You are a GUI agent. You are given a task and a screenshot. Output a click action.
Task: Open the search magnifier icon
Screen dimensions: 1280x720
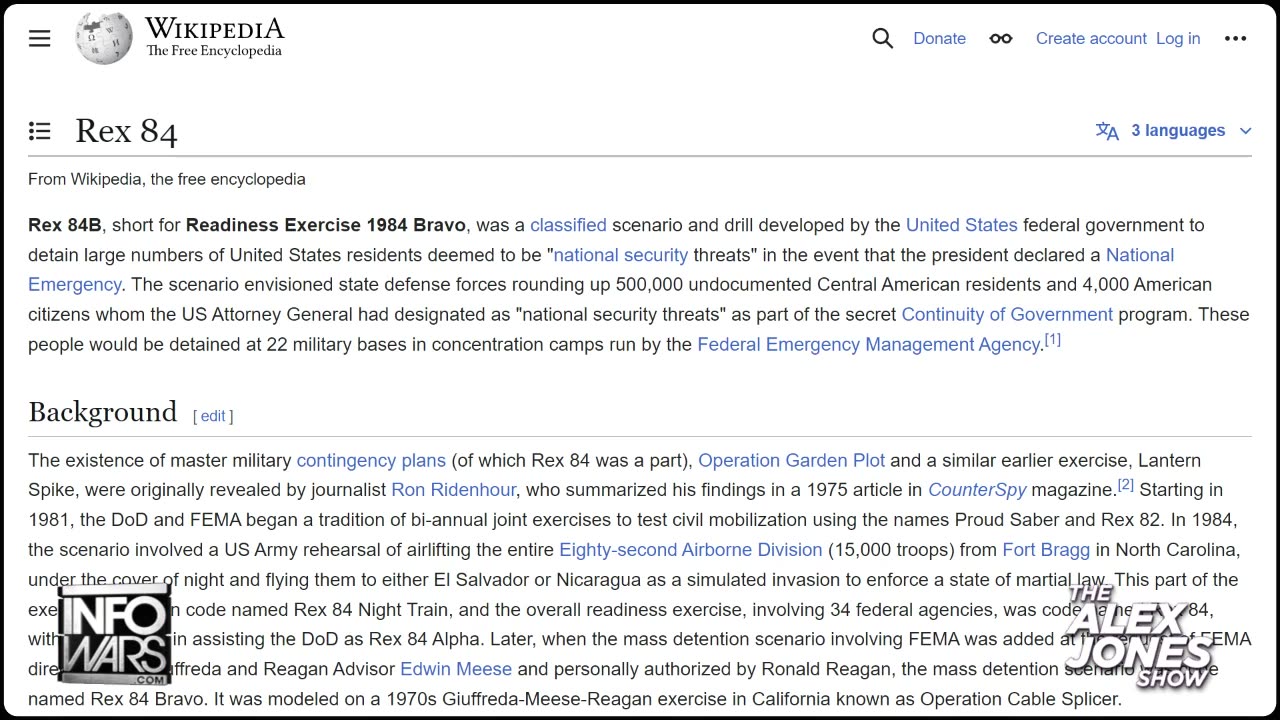(882, 39)
